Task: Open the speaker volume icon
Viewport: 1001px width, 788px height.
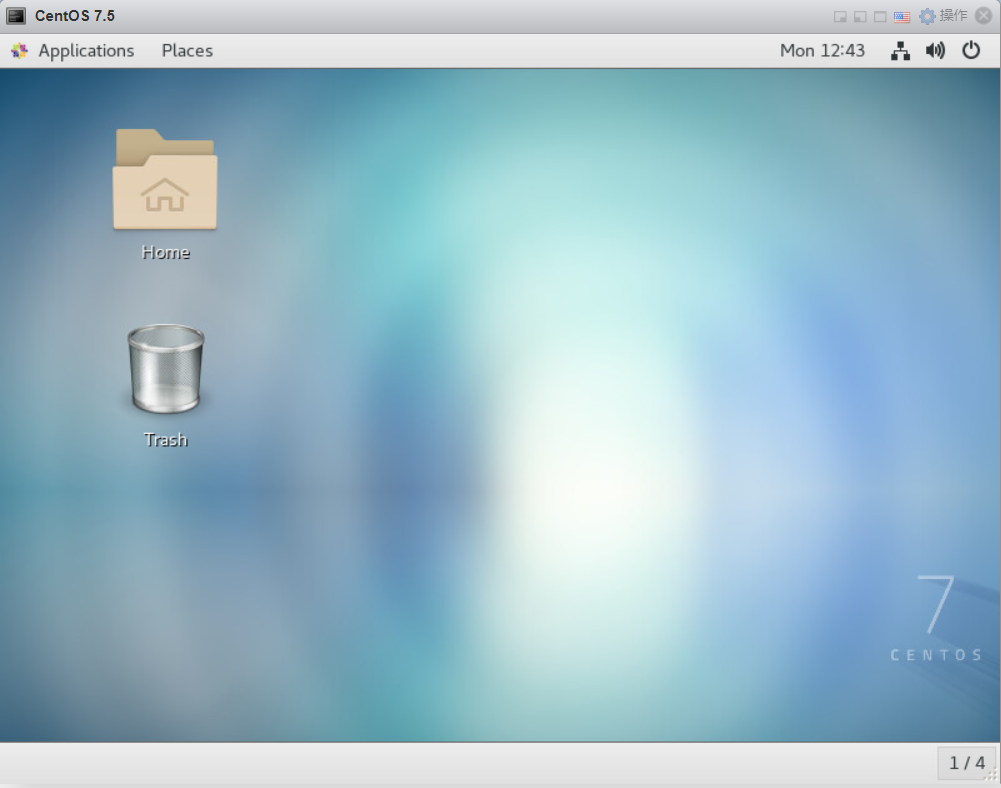Action: [935, 50]
